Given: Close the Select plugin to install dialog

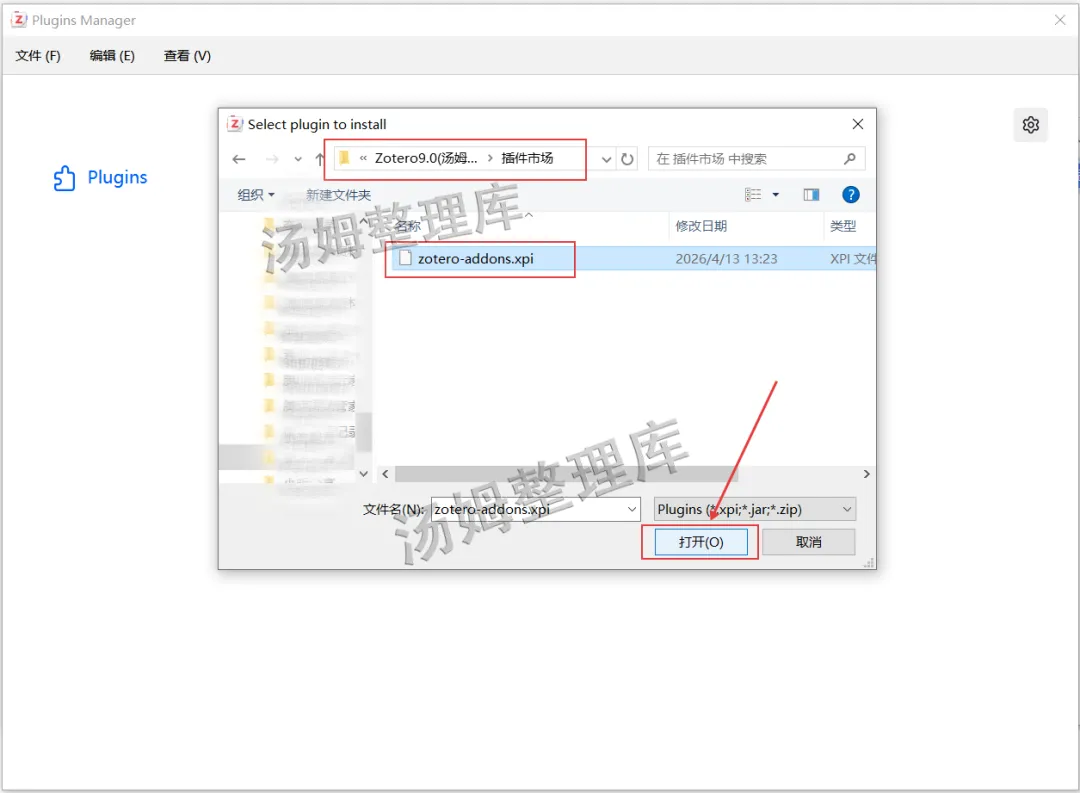Looking at the screenshot, I should tap(858, 124).
